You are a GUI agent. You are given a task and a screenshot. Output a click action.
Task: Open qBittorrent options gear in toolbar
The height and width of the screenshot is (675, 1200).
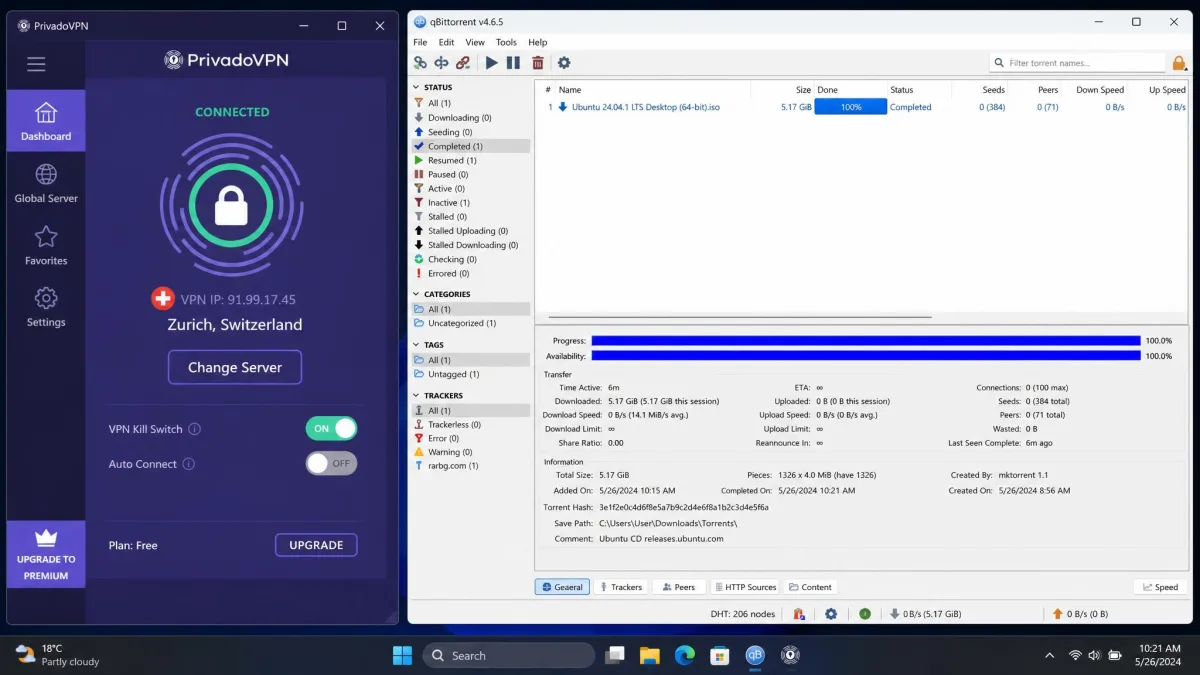tap(564, 62)
